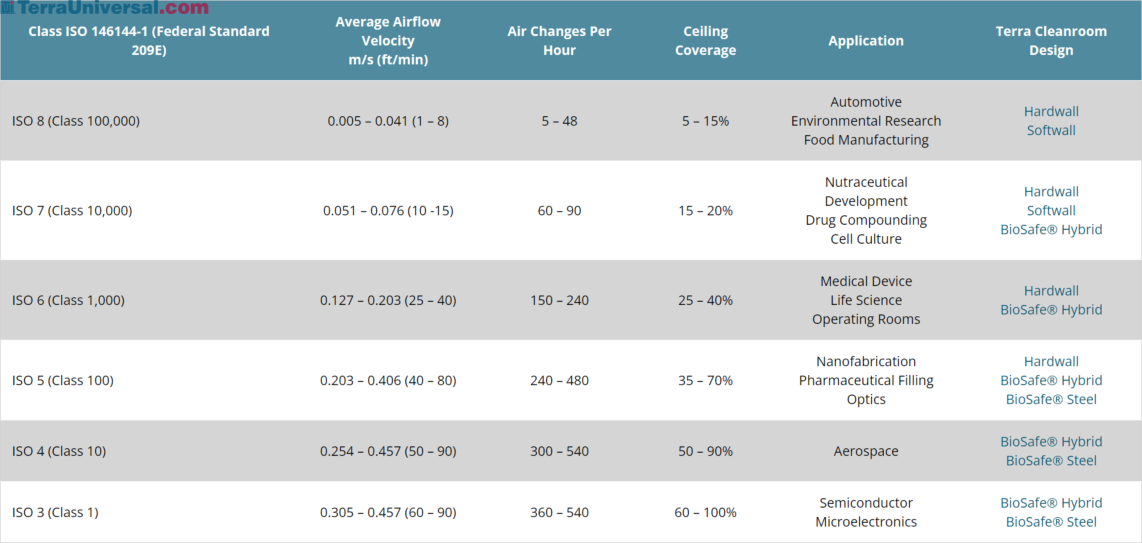Click the ISO 5 (Class 100) cell

tap(63, 380)
